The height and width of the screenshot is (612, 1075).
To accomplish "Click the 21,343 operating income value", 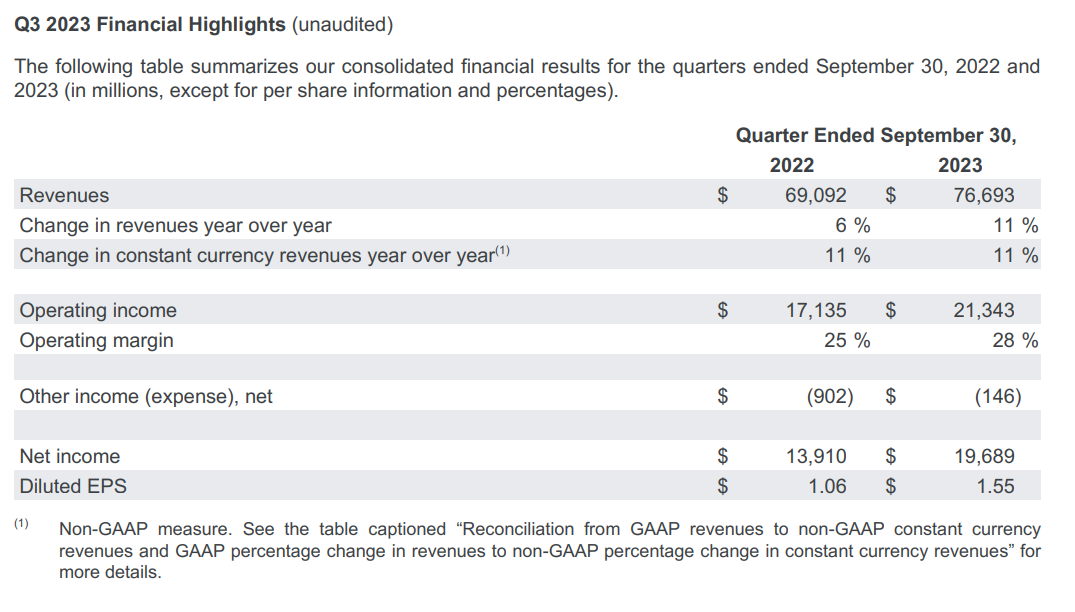I will coord(983,310).
